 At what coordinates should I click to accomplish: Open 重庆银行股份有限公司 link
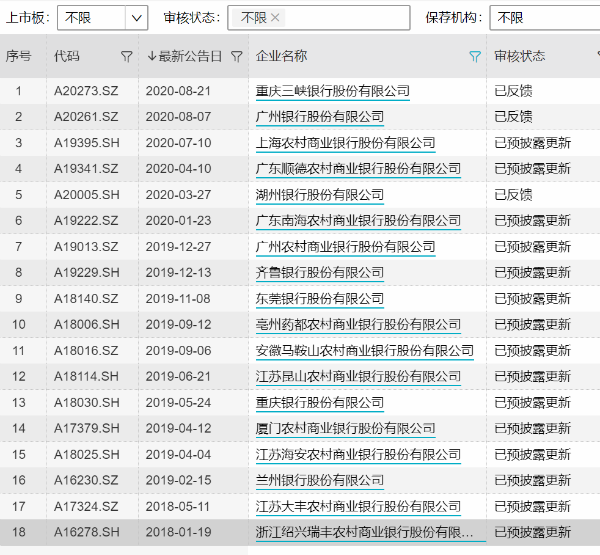pos(320,403)
